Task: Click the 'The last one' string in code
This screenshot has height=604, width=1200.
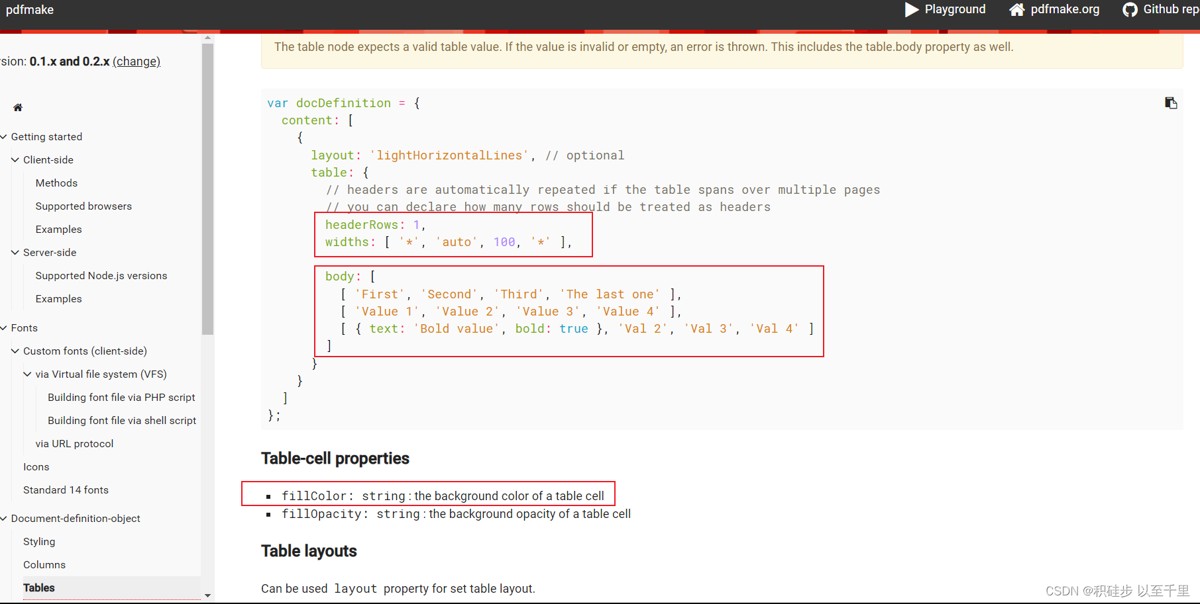Action: pyautogui.click(x=610, y=294)
